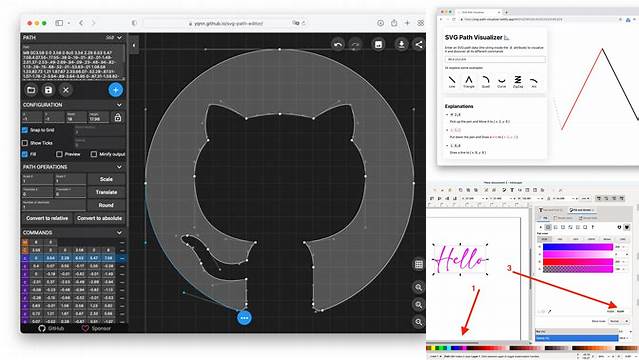The width and height of the screenshot is (639, 360).
Task: Click the blue plus add path button
Action: tap(116, 90)
